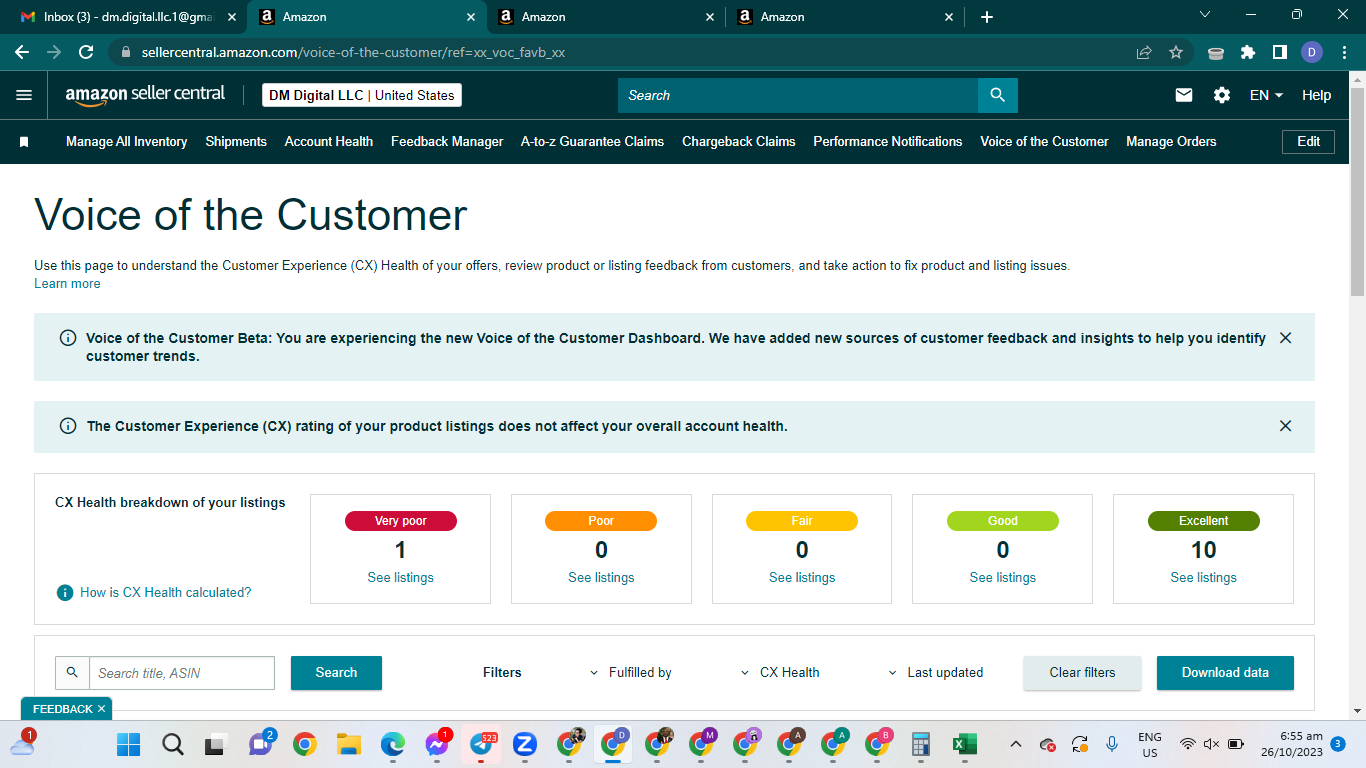Open the Seller Central messages envelope icon
This screenshot has width=1366, height=768.
click(1184, 95)
